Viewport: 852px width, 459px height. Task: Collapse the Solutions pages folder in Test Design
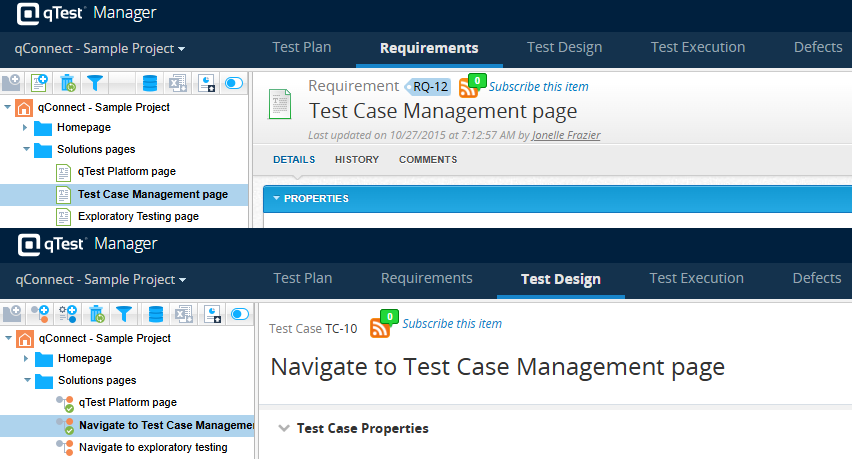(x=25, y=380)
